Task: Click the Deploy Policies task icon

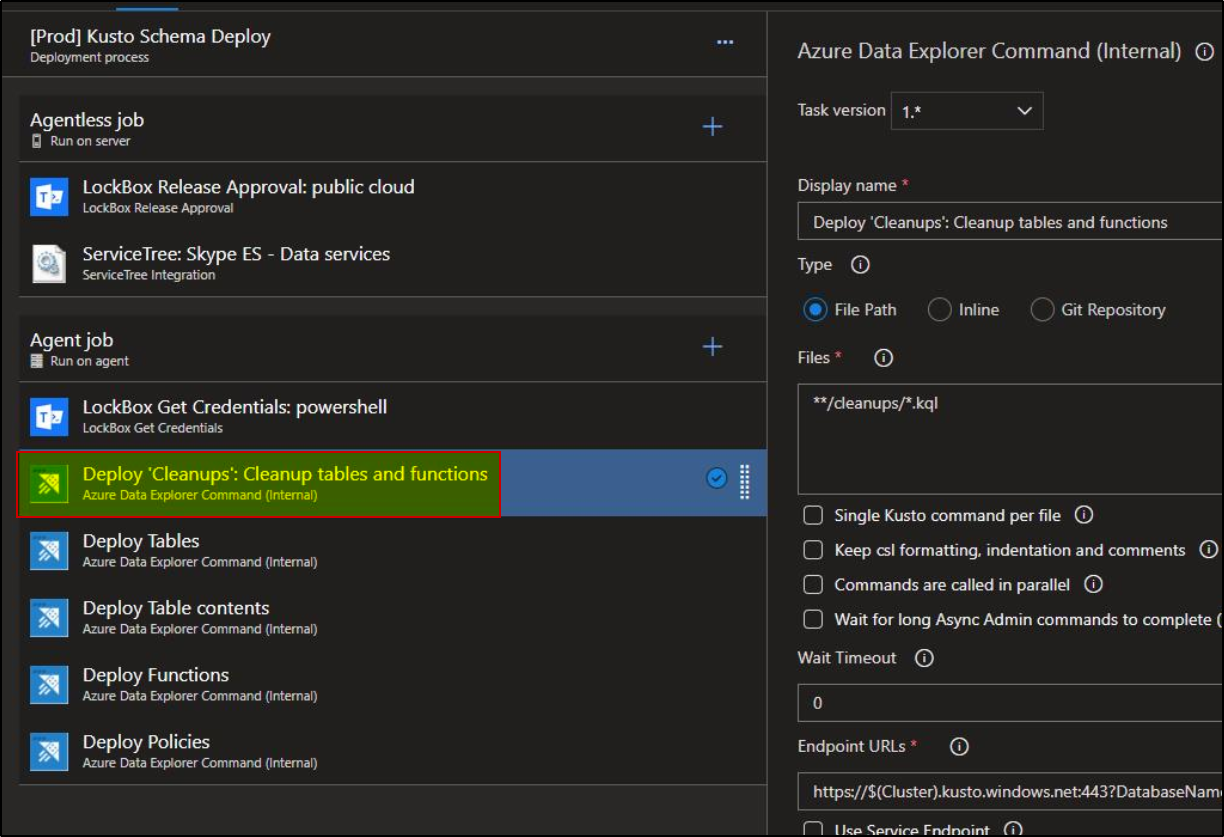Action: click(x=49, y=751)
